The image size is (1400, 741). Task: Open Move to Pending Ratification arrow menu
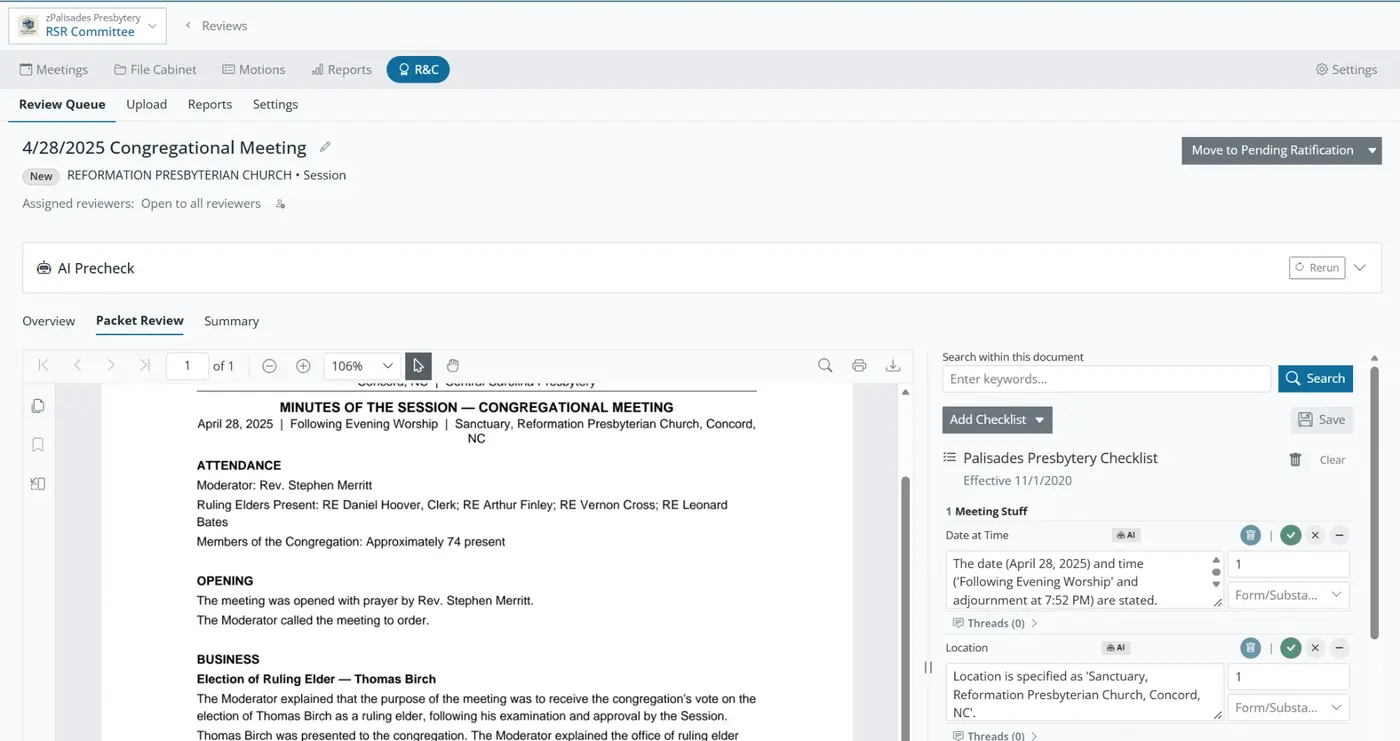pyautogui.click(x=1373, y=151)
